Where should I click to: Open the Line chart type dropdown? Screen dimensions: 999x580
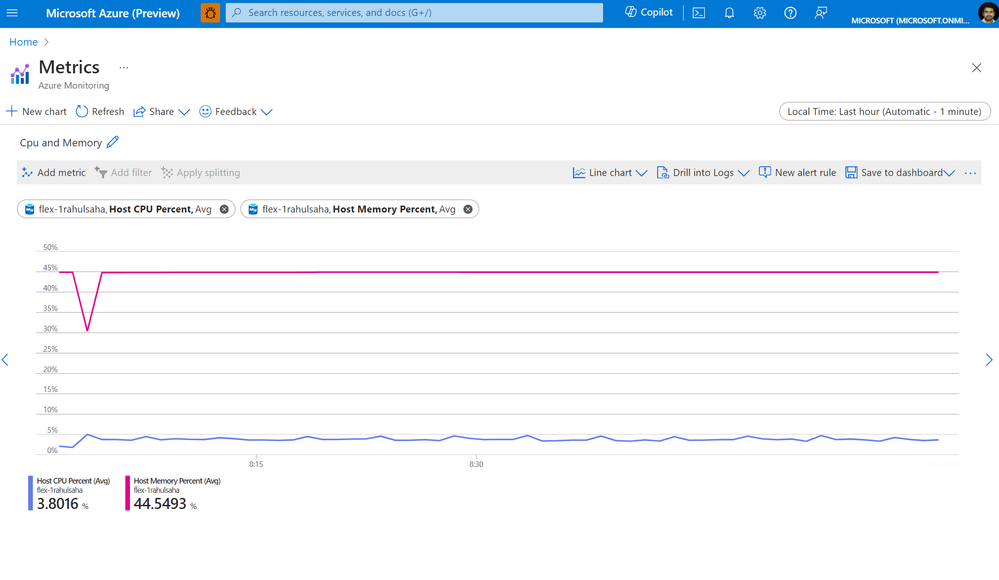pos(610,173)
